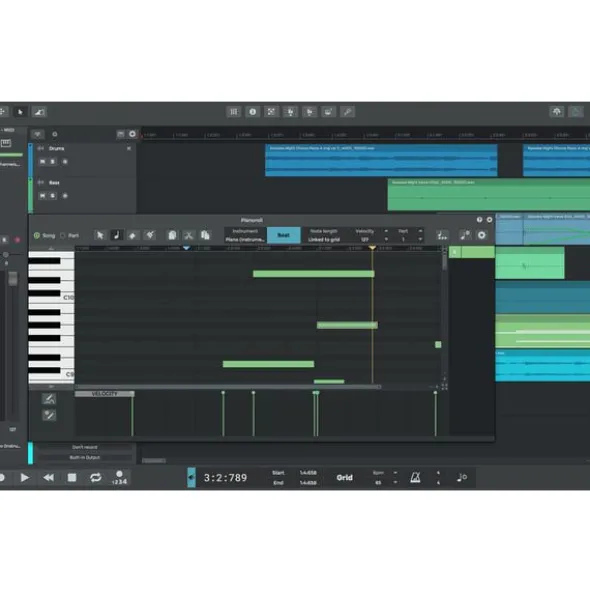Select the pointer tool in Pianoroll toolbar
This screenshot has width=590, height=591.
[100, 235]
